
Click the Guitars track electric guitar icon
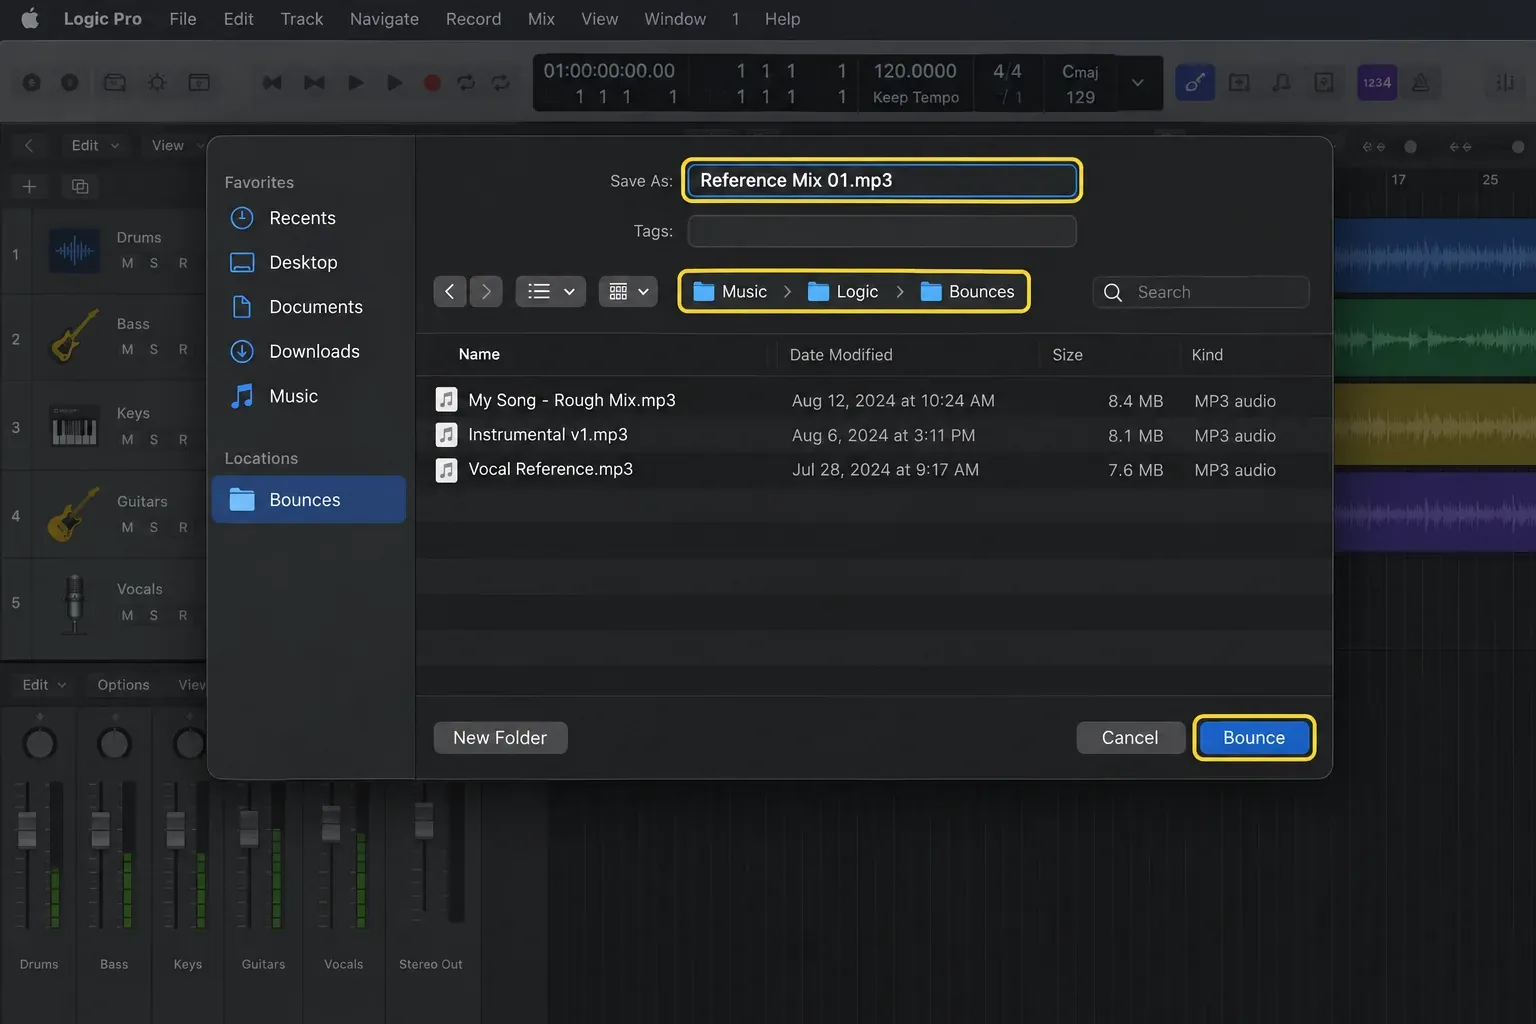(74, 514)
